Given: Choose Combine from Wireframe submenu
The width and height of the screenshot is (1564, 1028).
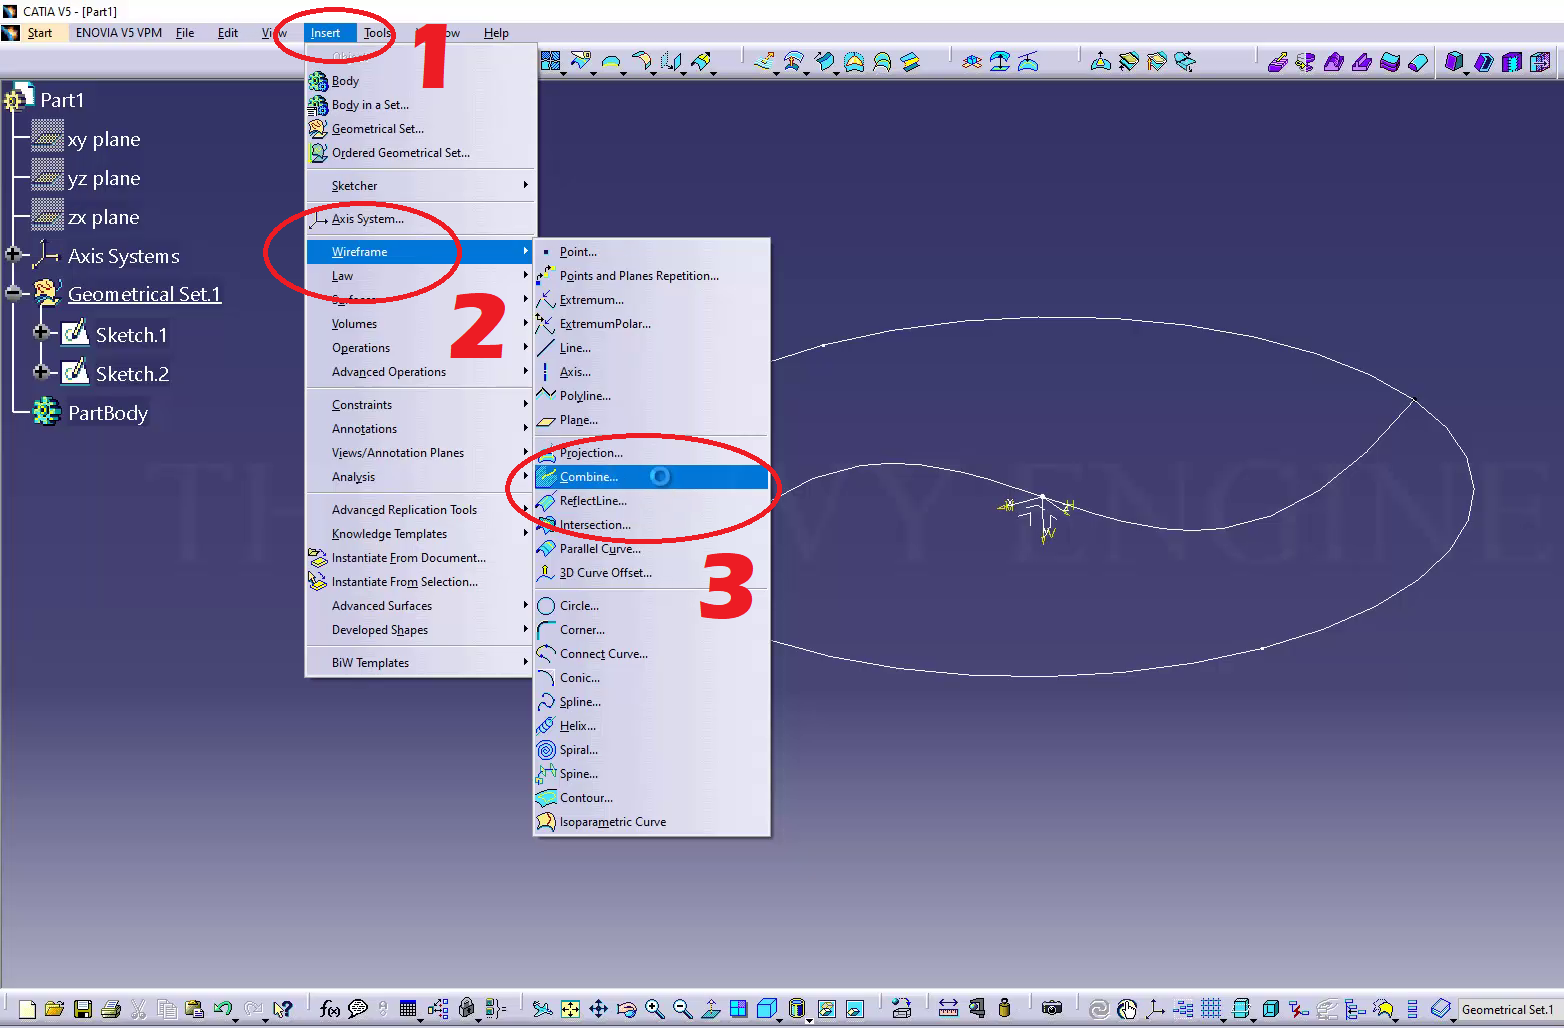Looking at the screenshot, I should pyautogui.click(x=589, y=477).
